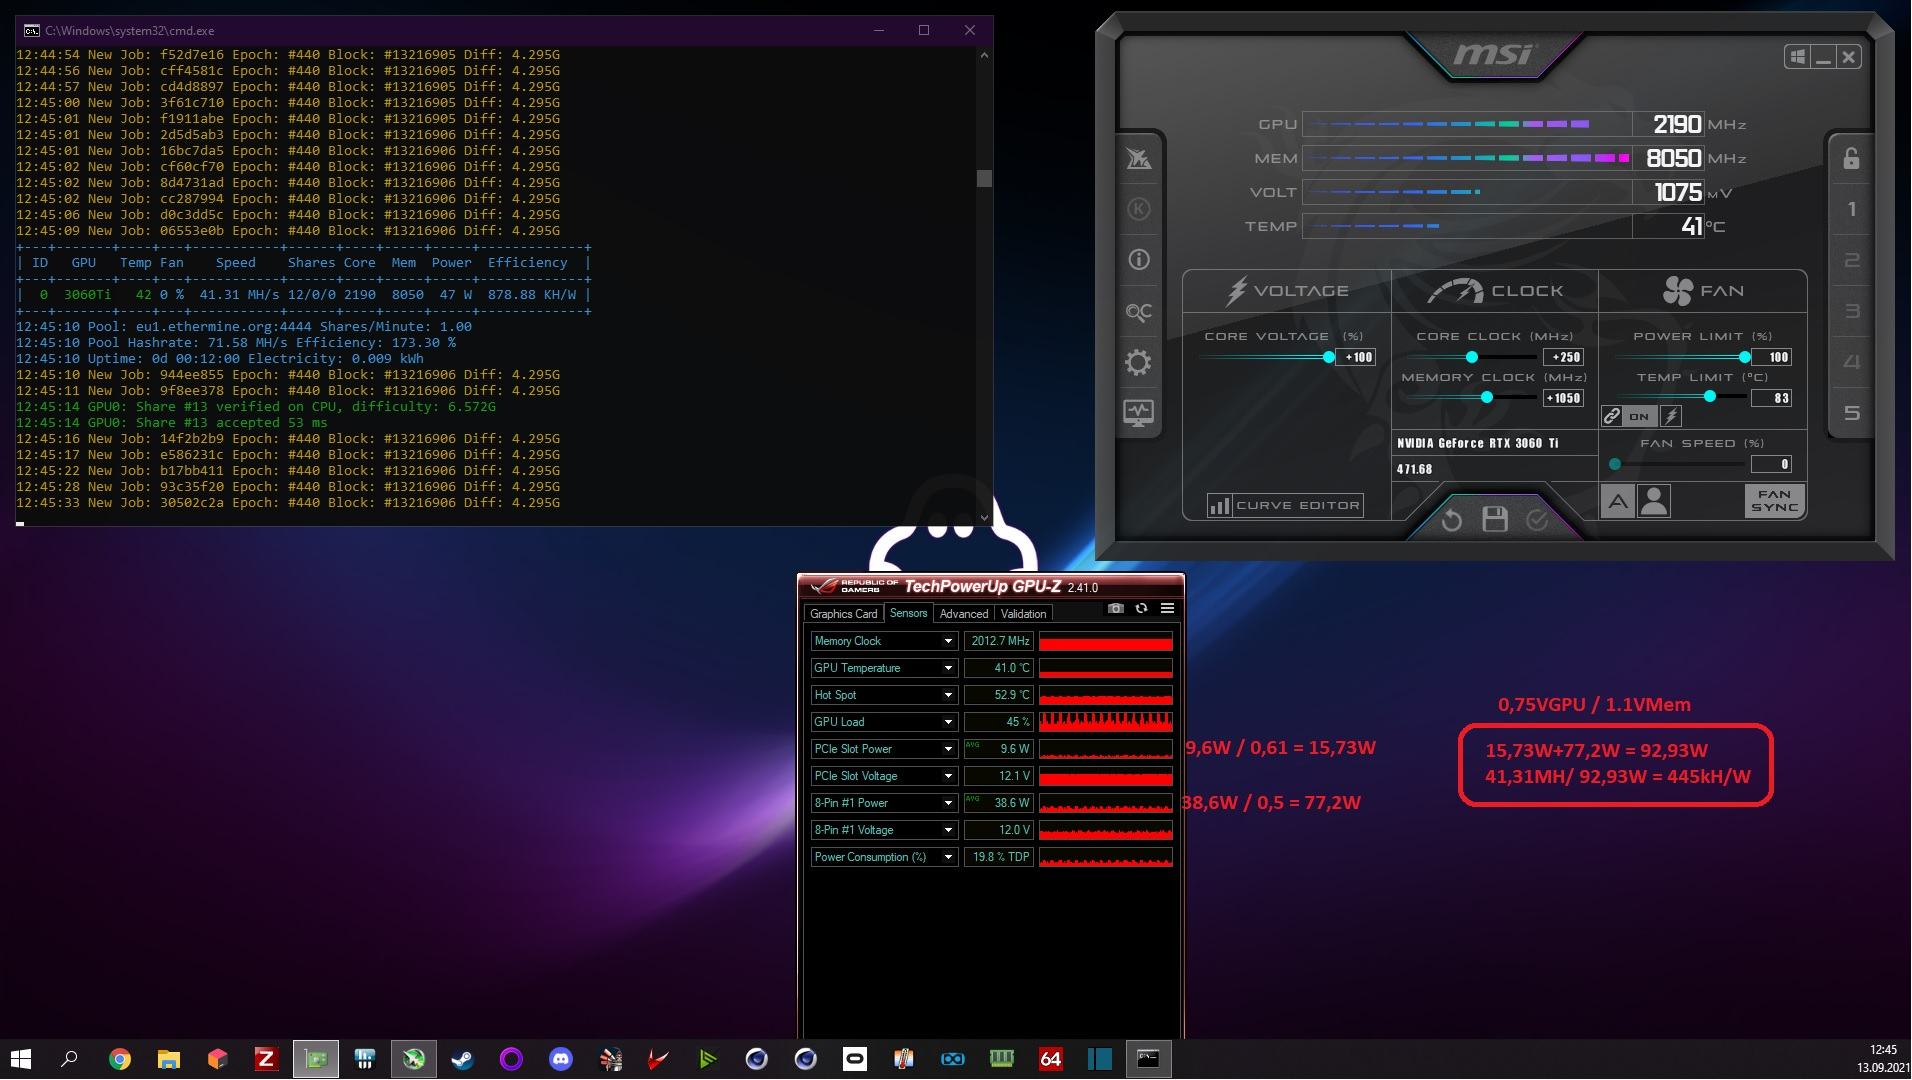Screen dimensions: 1912x1080
Task: Toggle the Fan Sync button
Action: click(1775, 501)
